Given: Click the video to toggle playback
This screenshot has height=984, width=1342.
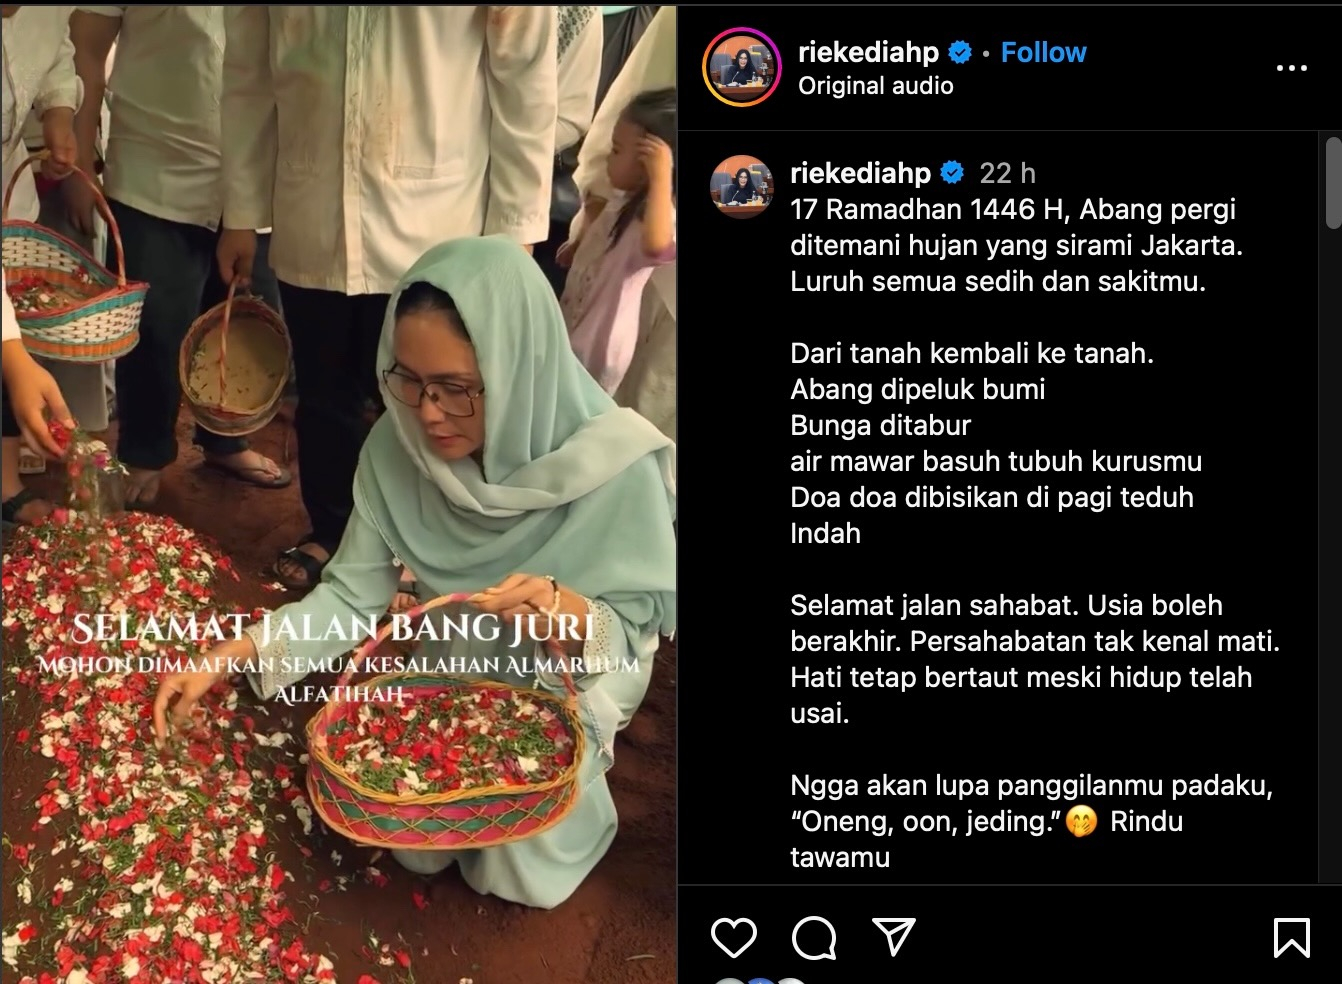Looking at the screenshot, I should click(339, 494).
